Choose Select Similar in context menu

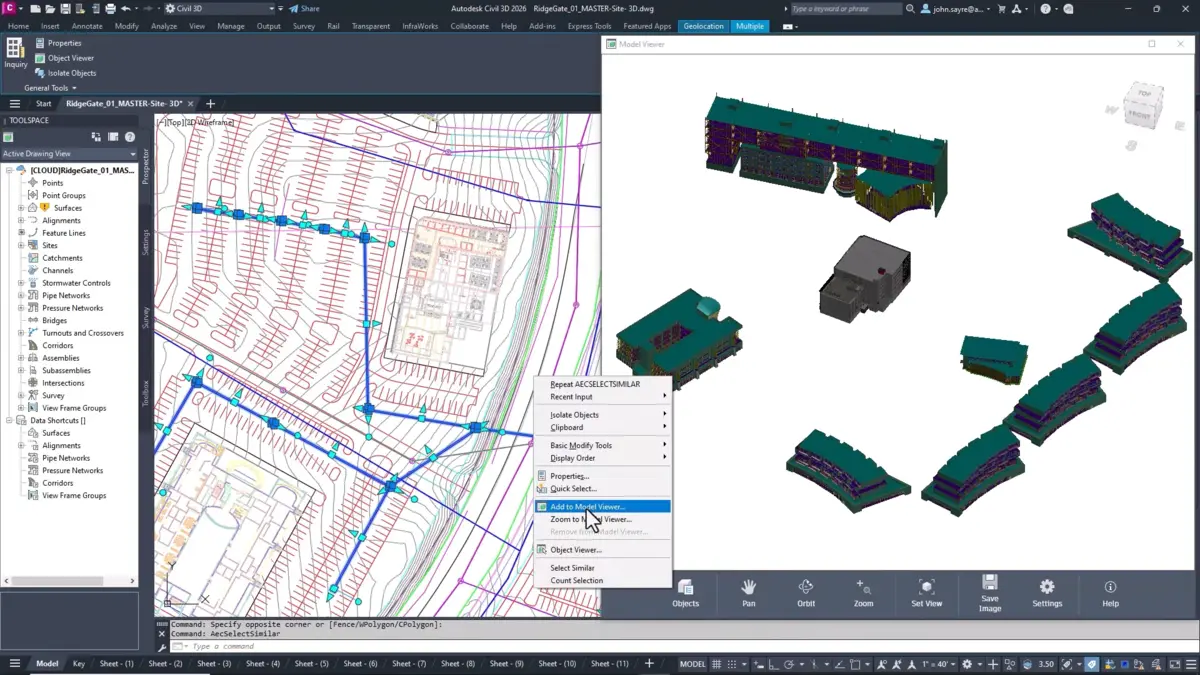(x=603, y=568)
